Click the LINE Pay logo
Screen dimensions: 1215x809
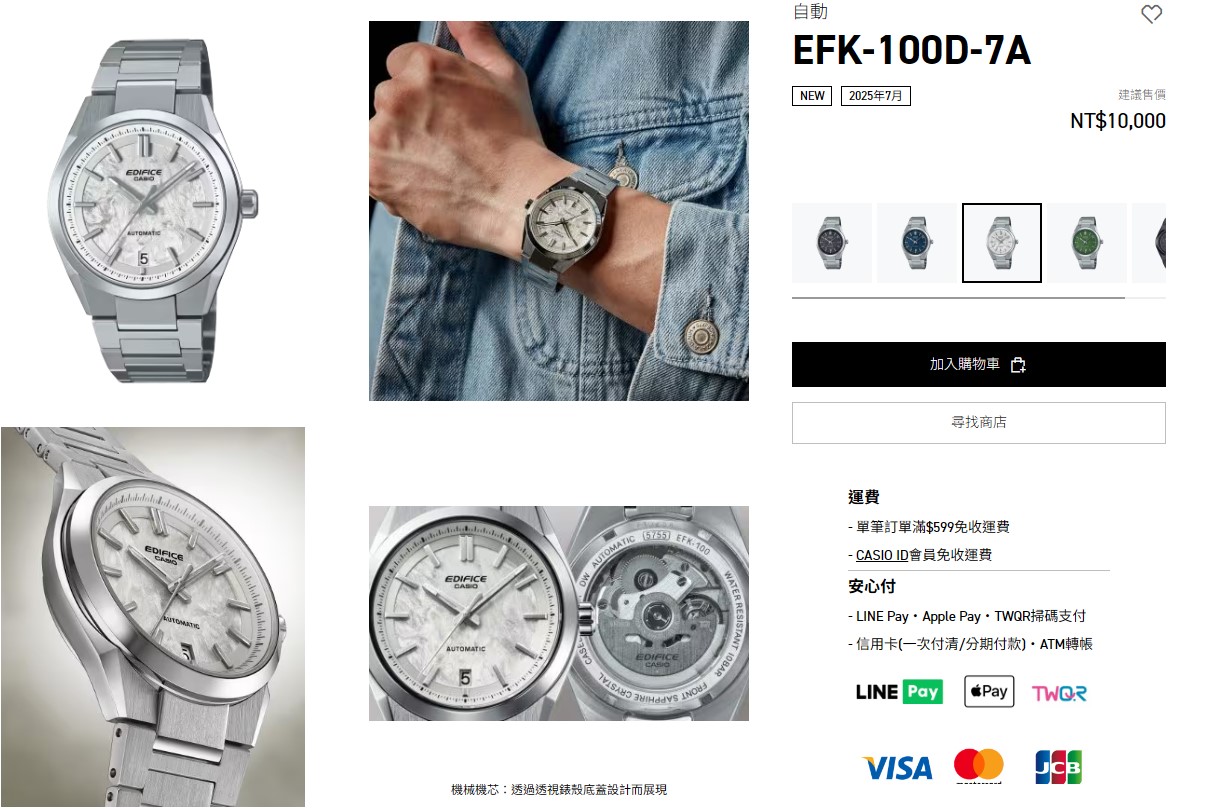(x=899, y=692)
